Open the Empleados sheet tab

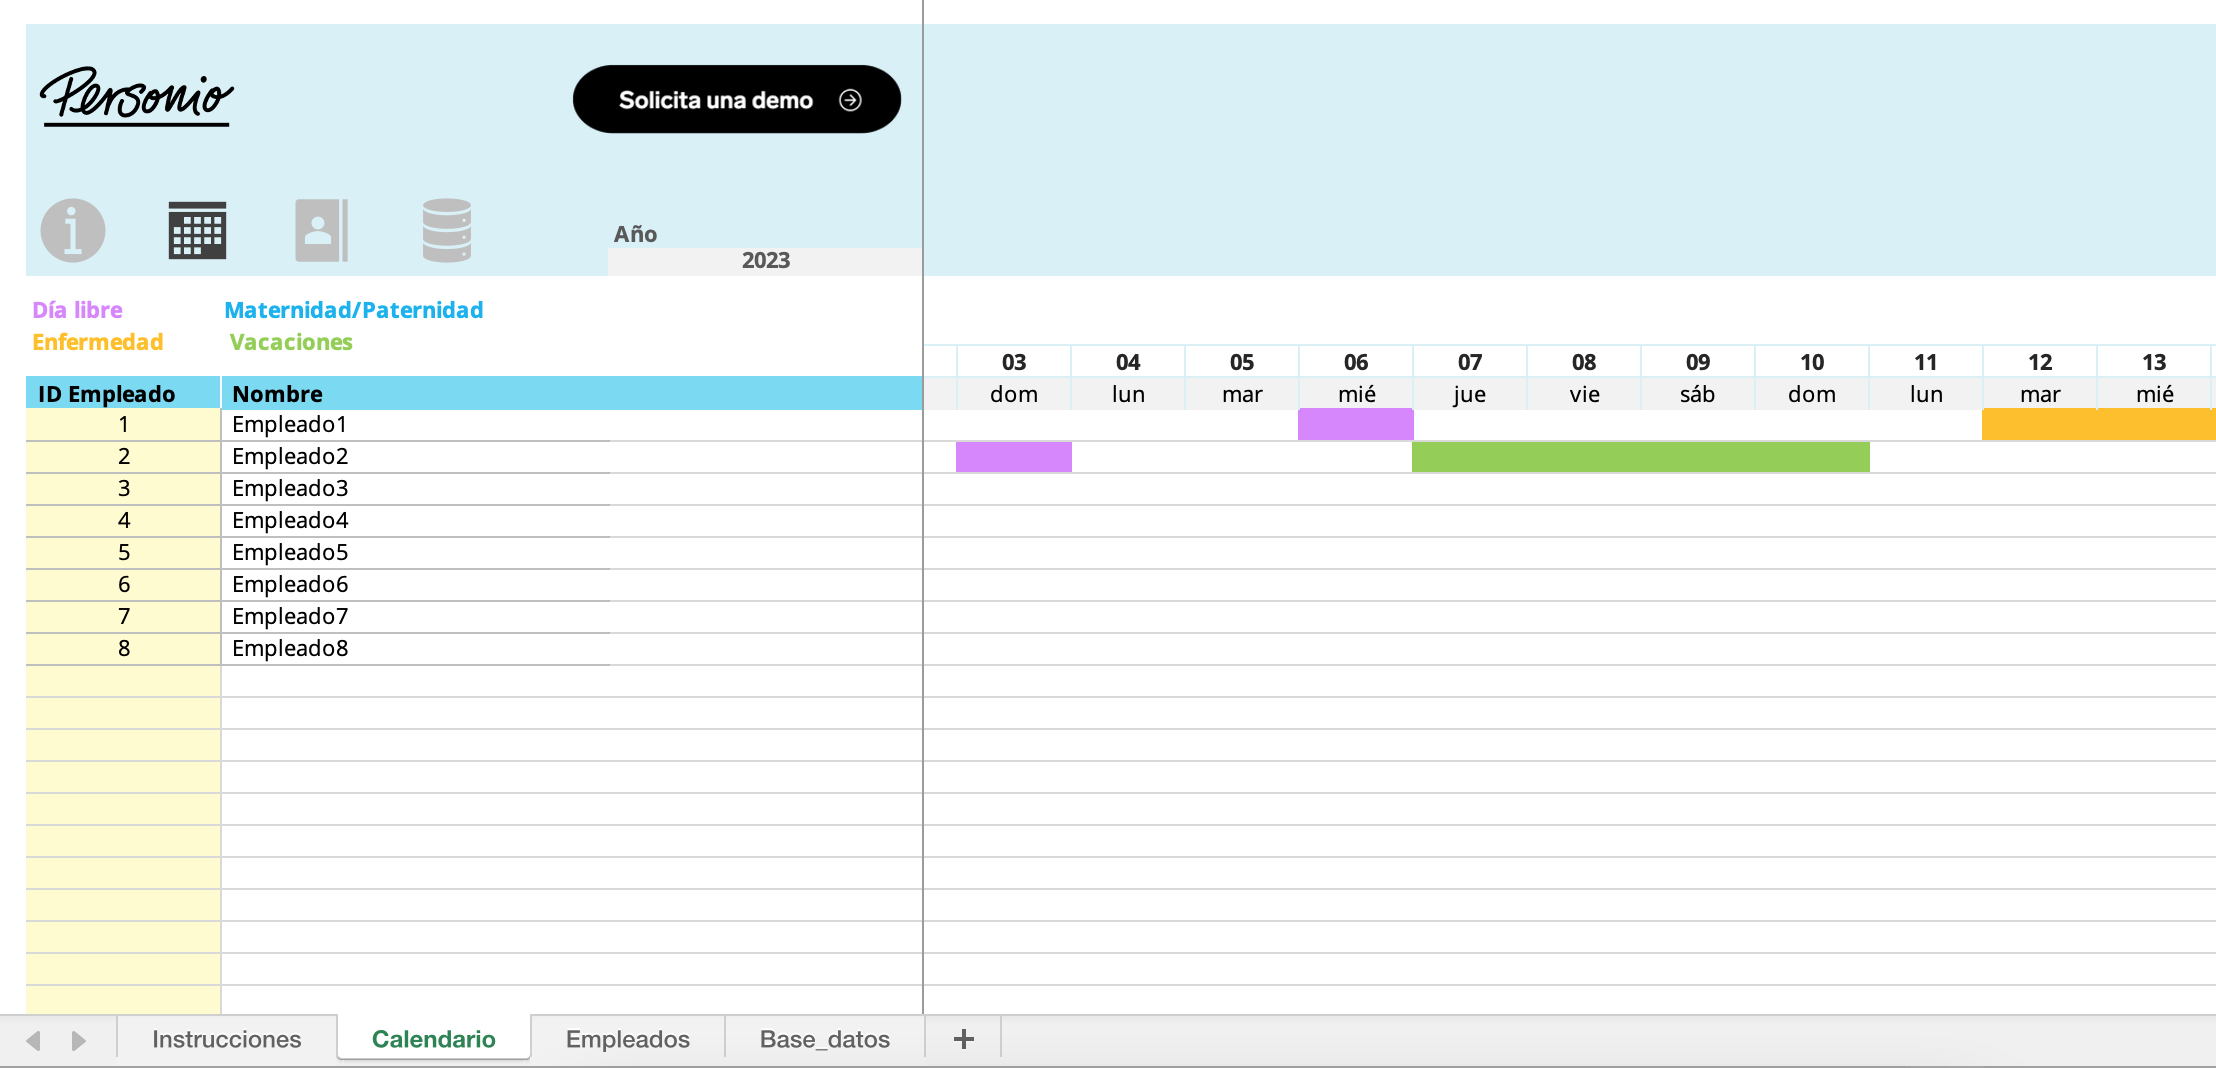628,1039
